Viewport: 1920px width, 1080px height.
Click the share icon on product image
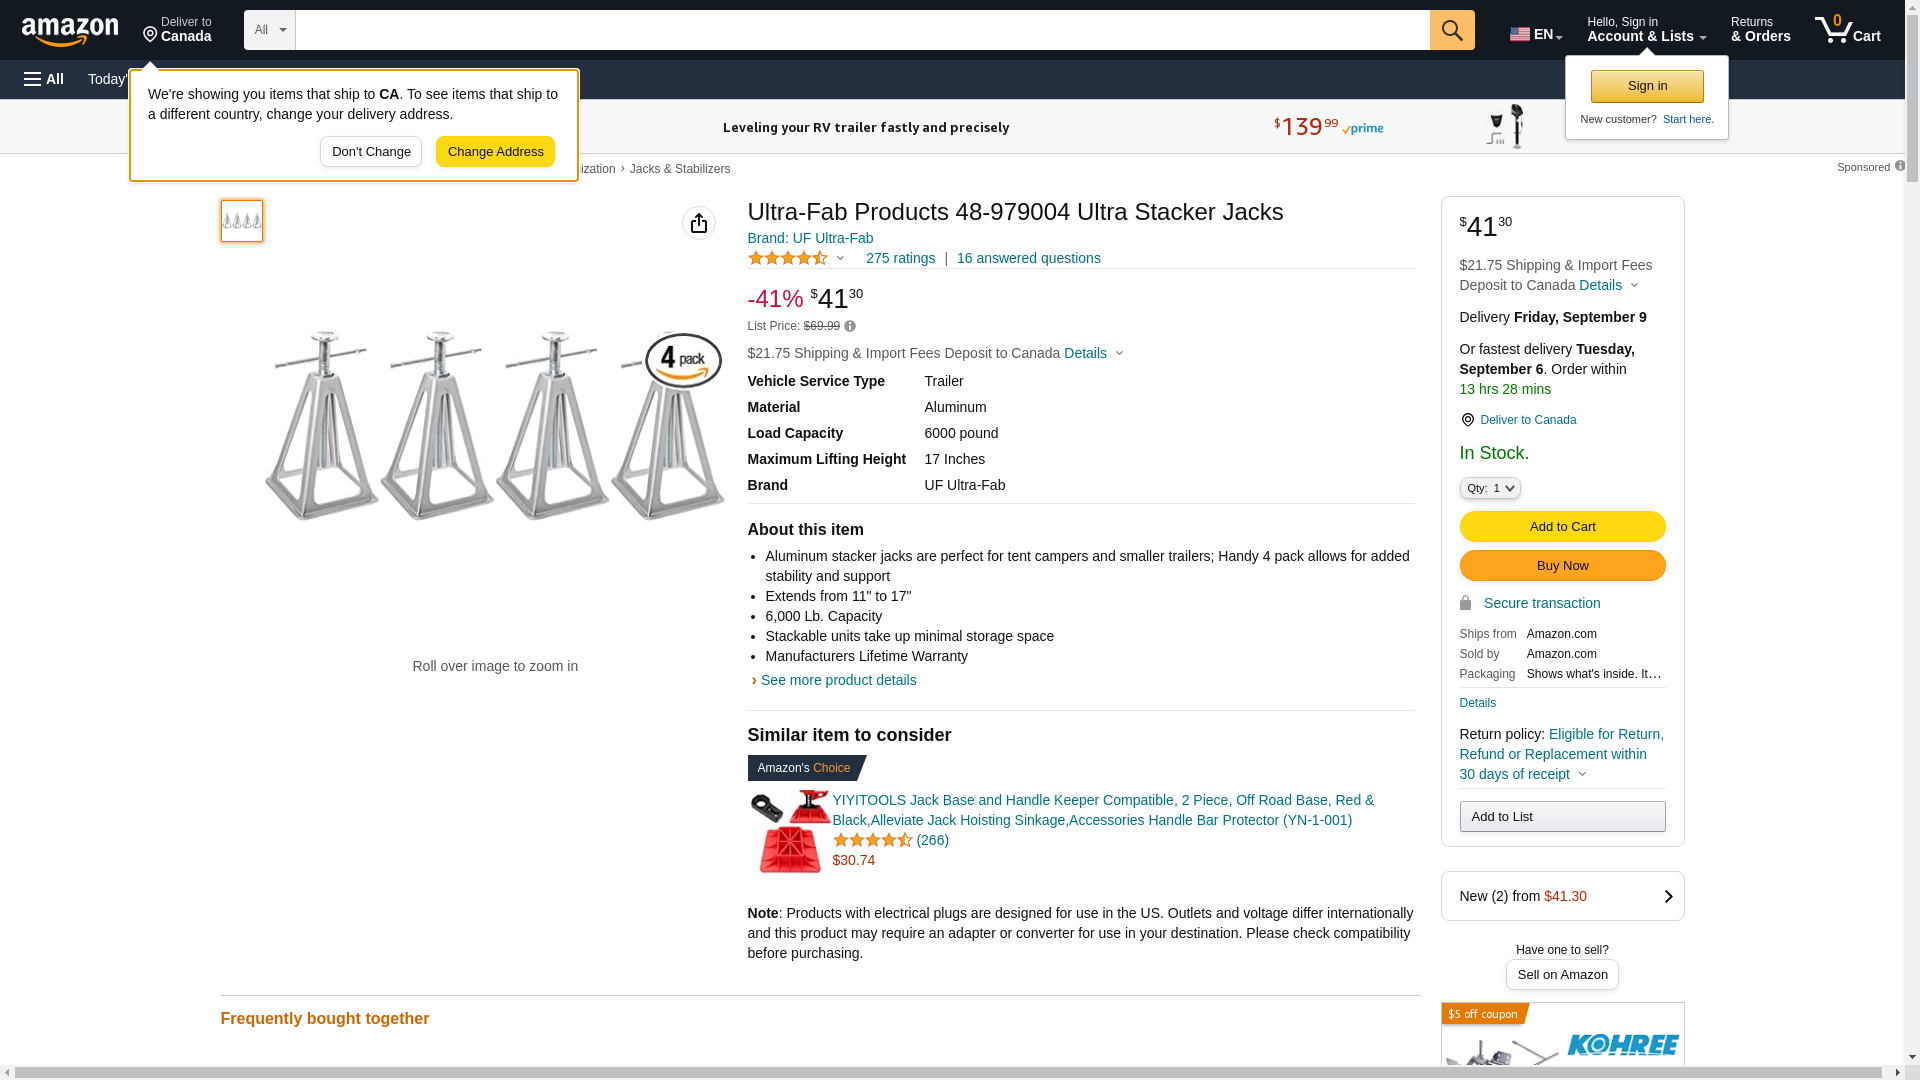click(699, 223)
